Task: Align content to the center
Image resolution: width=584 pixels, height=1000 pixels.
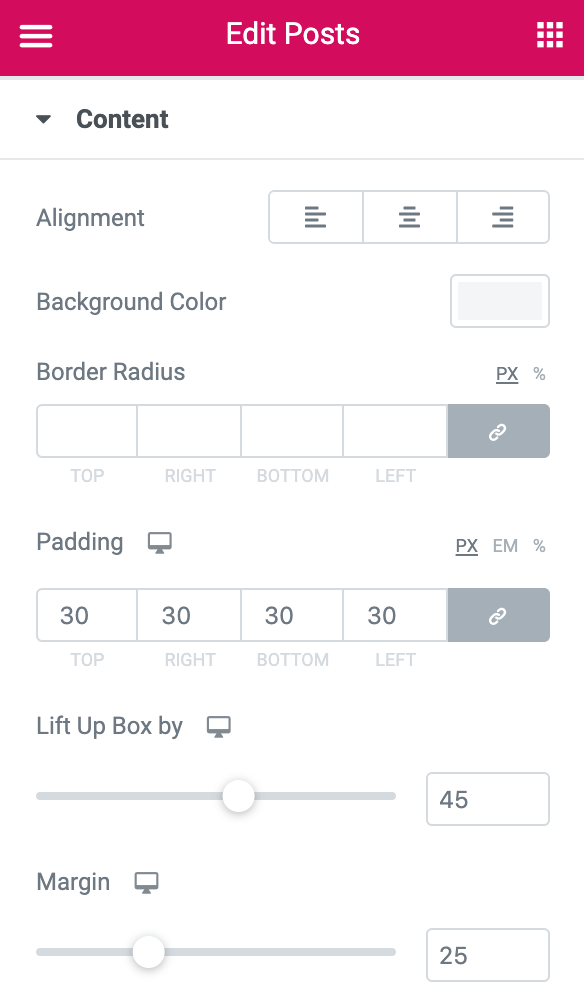Action: (x=409, y=217)
